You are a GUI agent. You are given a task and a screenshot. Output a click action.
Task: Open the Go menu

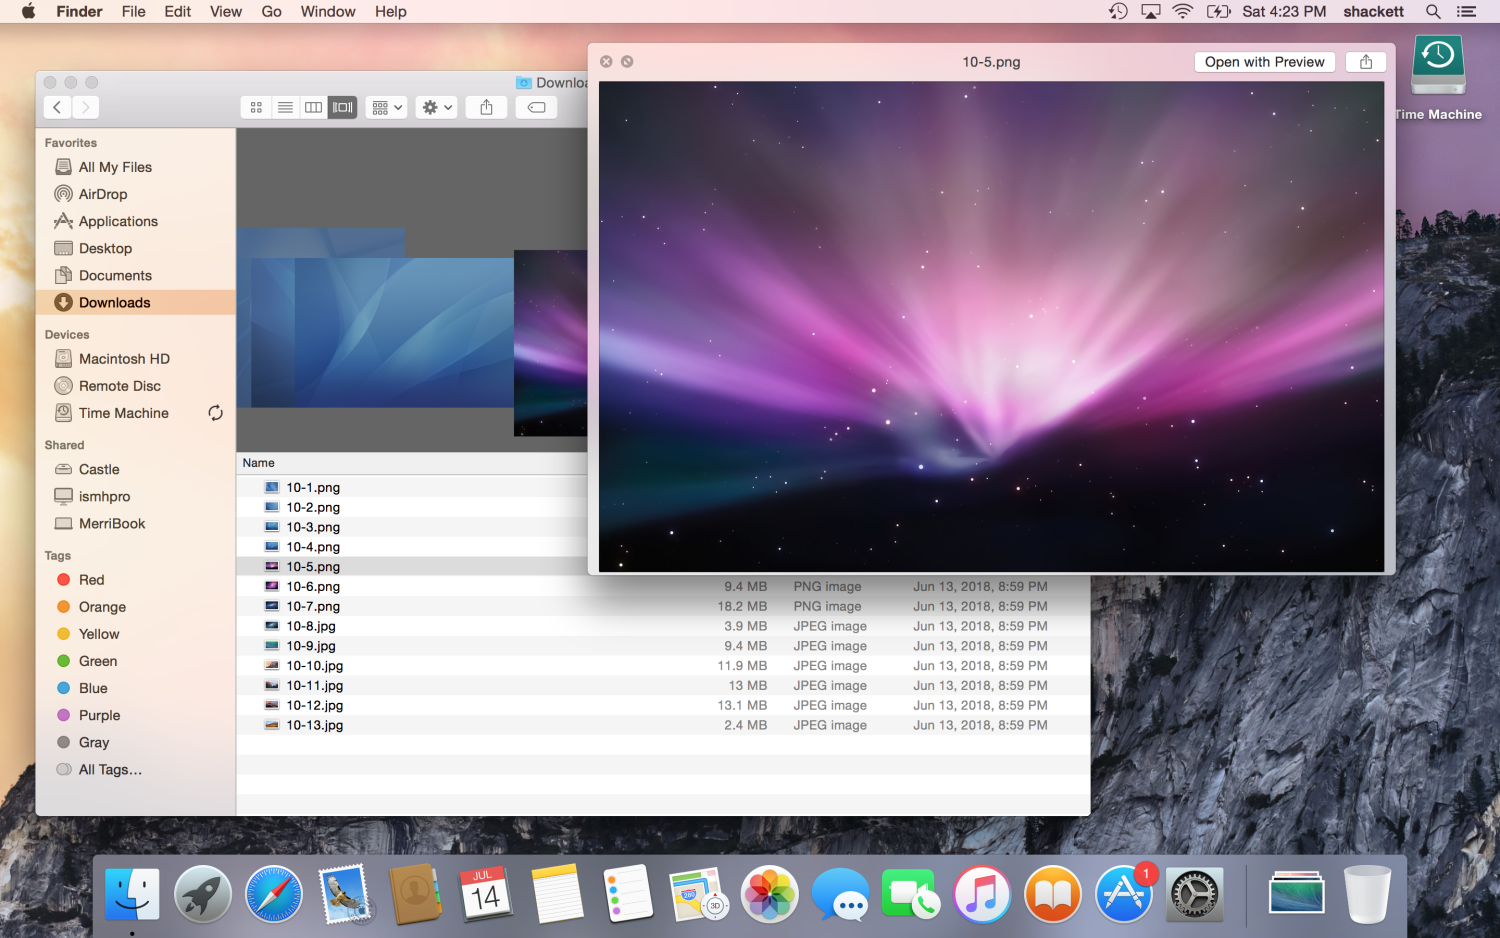coord(271,12)
